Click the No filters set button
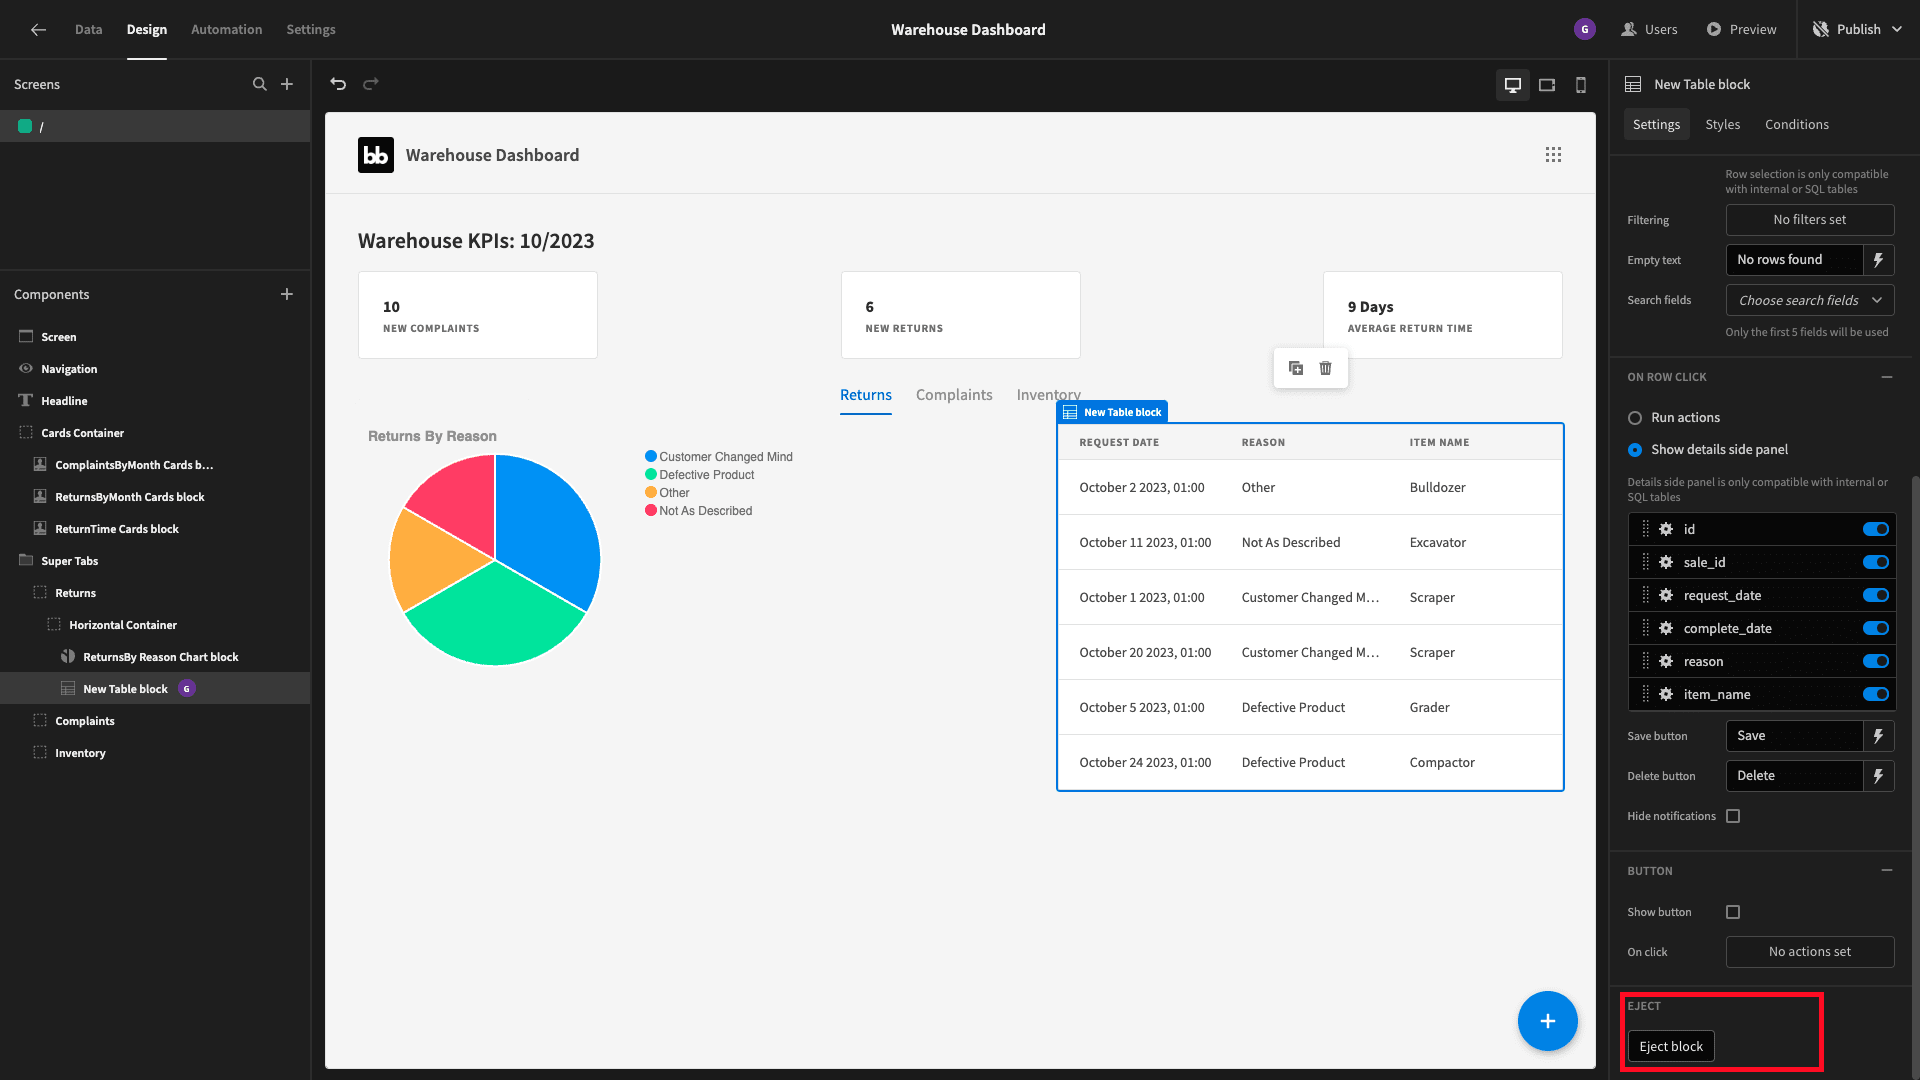 1810,220
